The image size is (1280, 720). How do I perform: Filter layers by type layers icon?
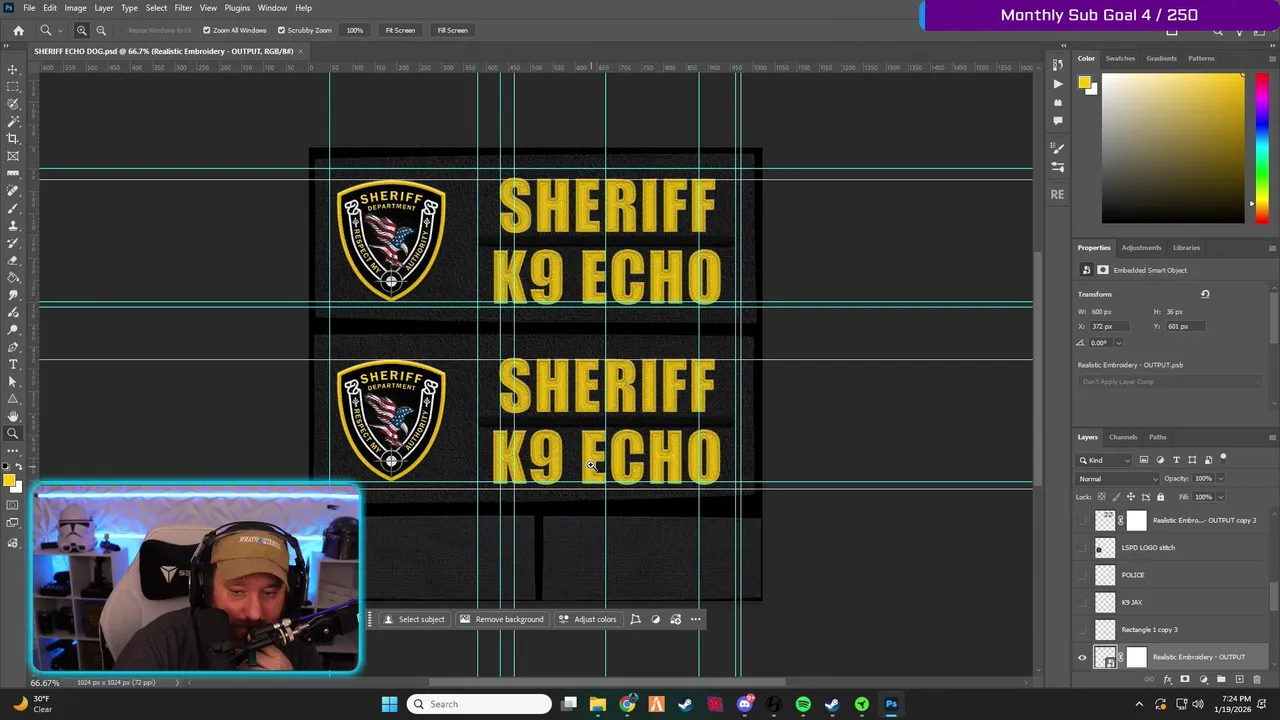coord(1176,460)
